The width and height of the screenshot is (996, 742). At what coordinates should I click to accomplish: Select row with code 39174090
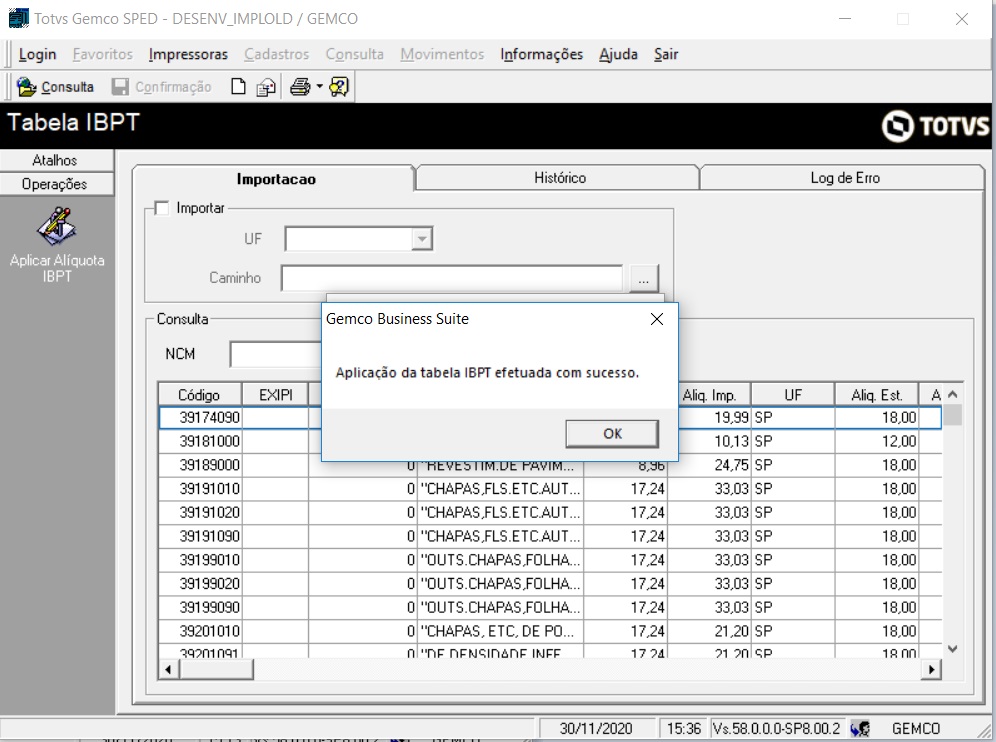[550, 417]
